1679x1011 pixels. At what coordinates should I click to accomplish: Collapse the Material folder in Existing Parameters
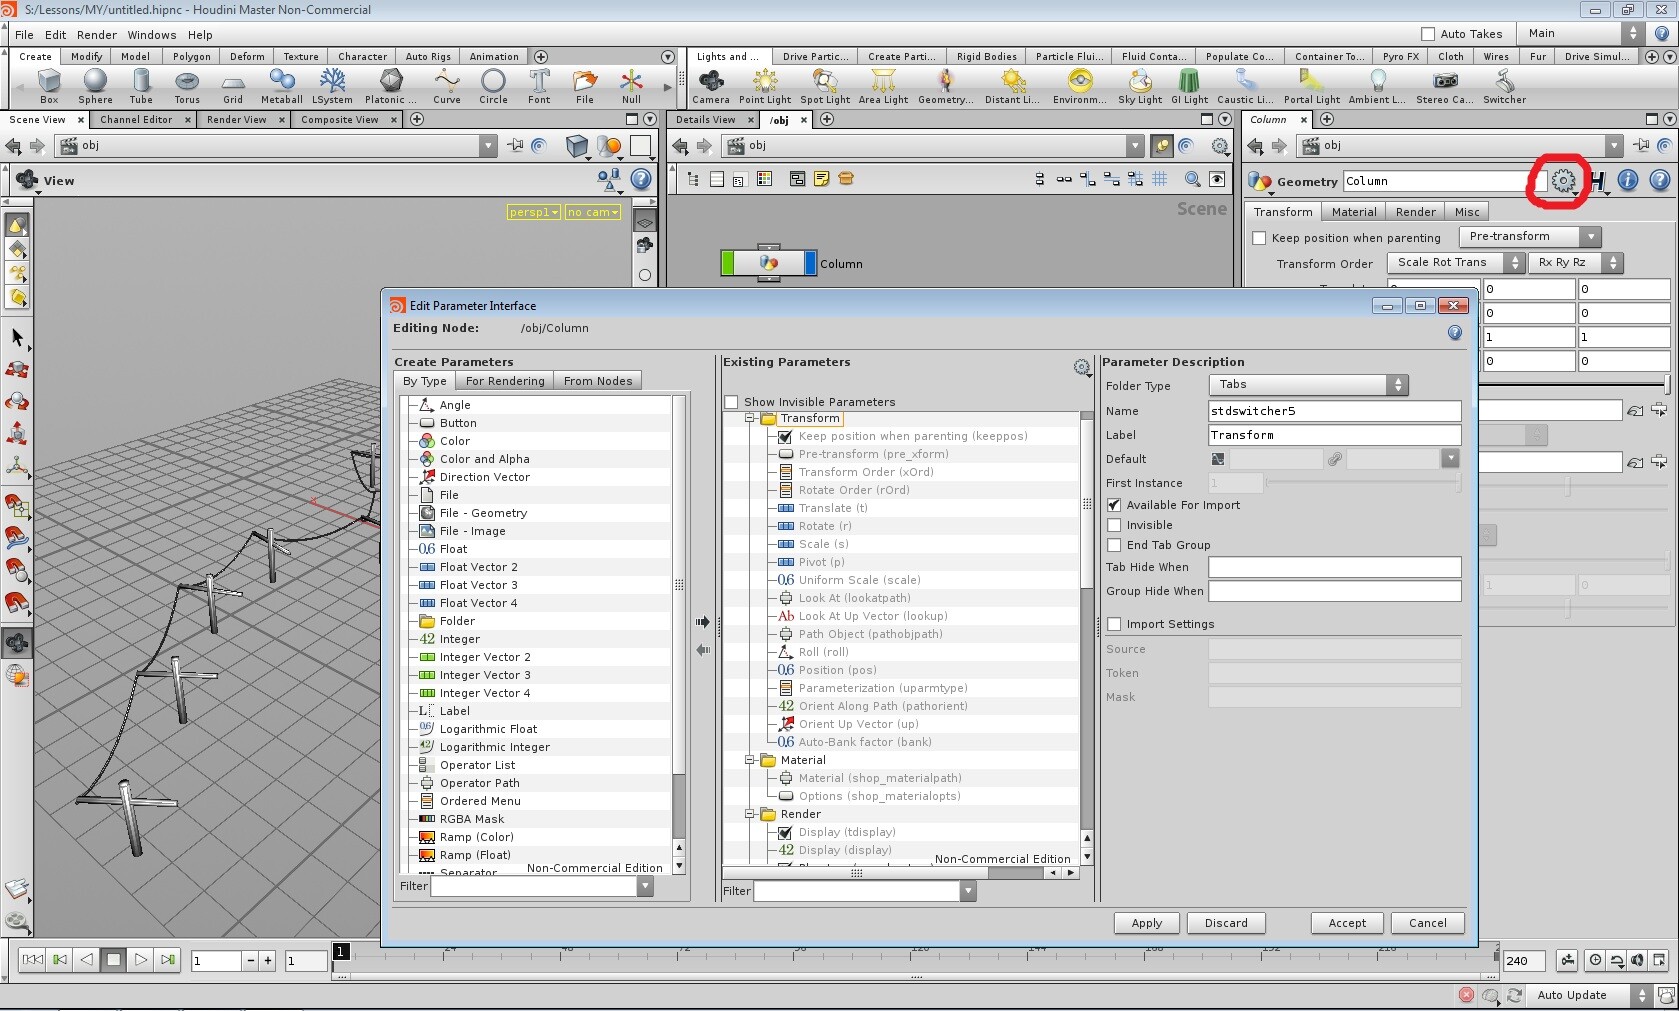pos(750,760)
